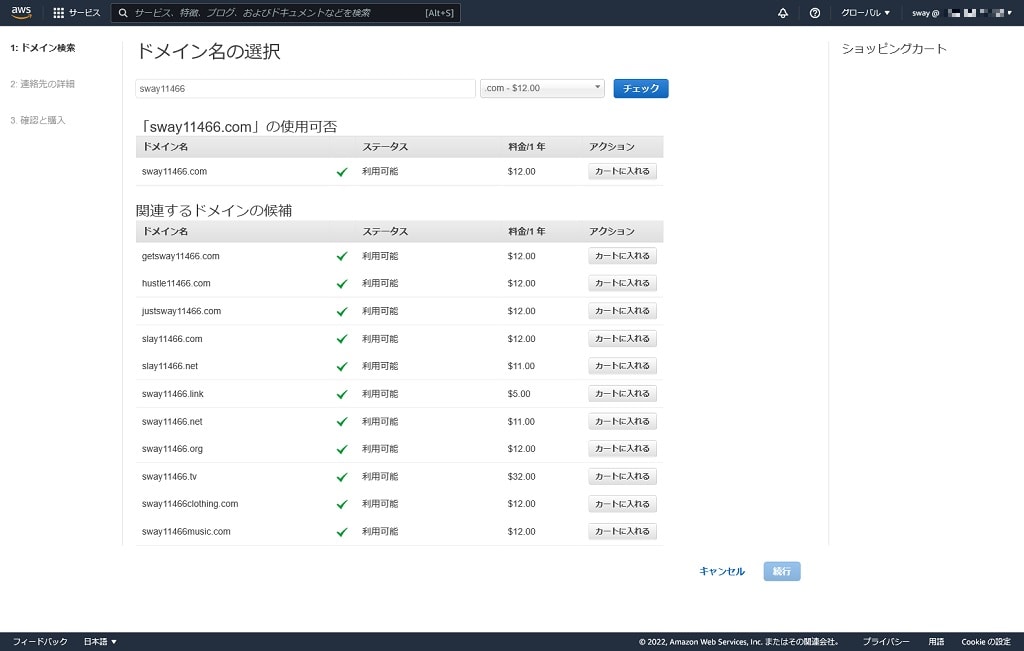Open the 日本語 language selector
1024x651 pixels.
pyautogui.click(x=100, y=642)
